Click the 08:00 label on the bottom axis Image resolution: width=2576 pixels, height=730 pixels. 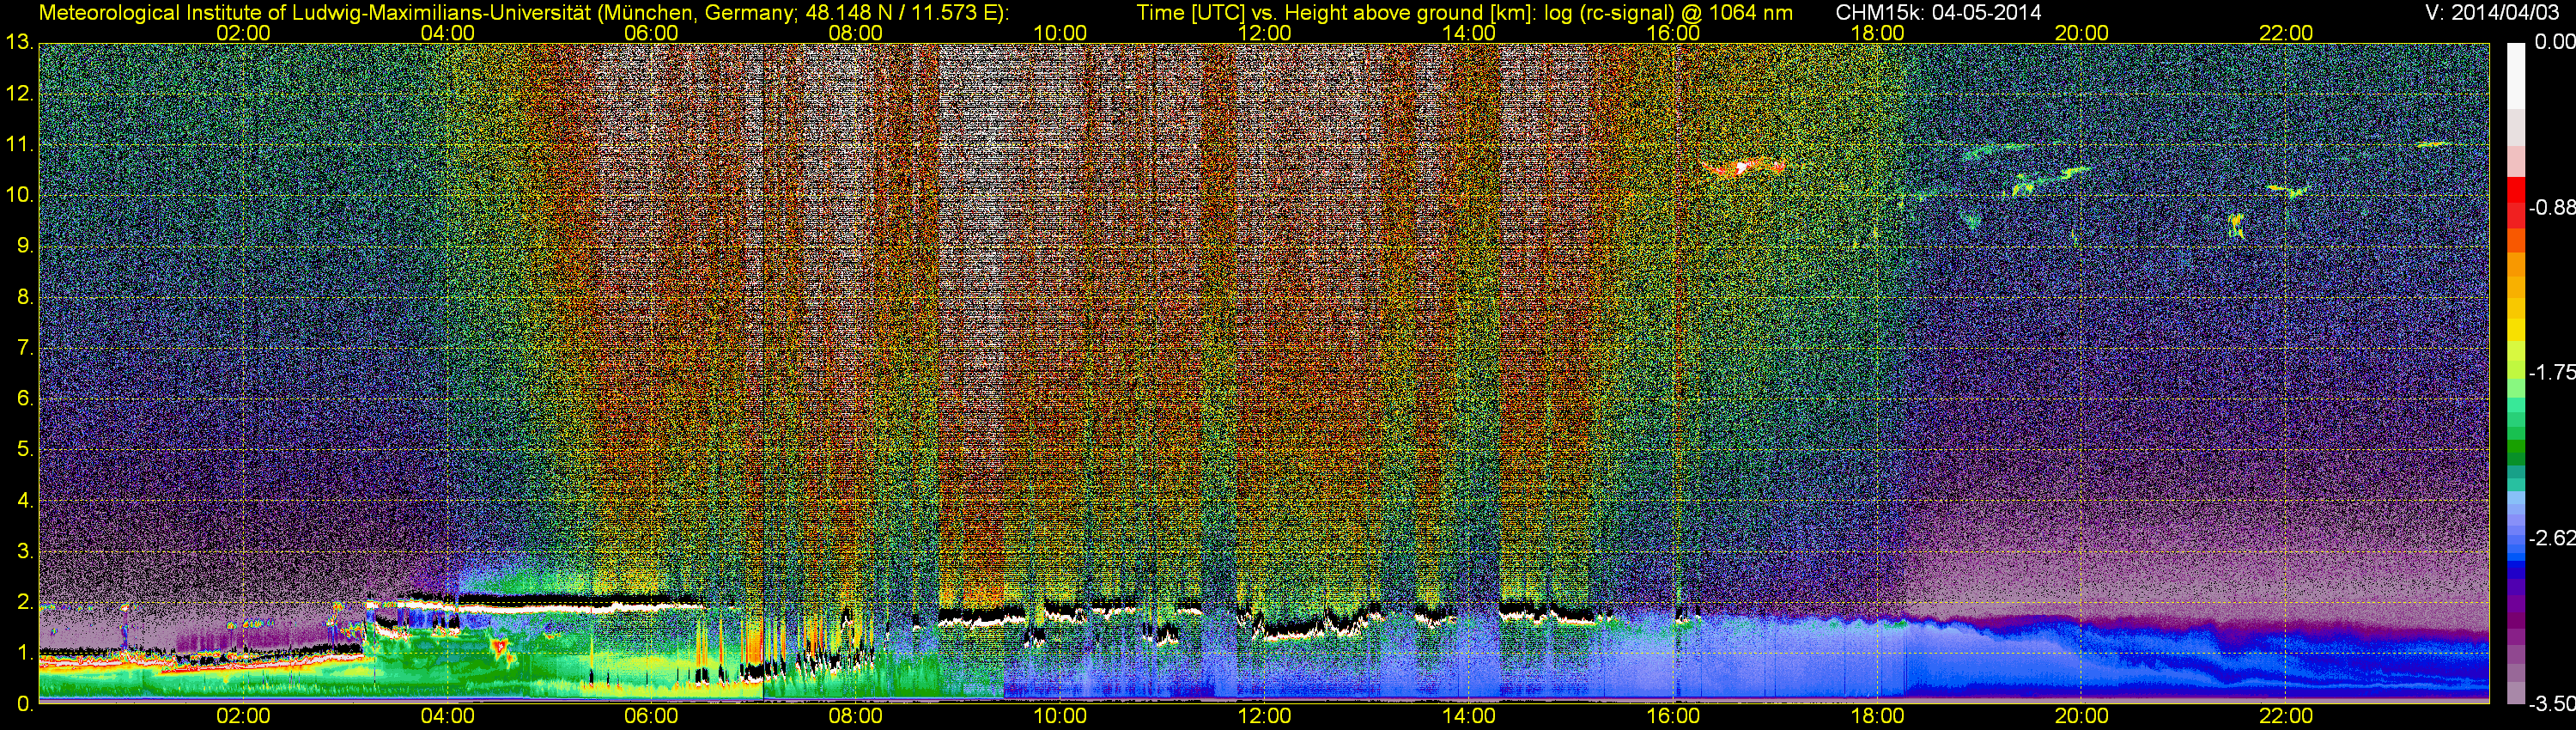click(x=855, y=716)
